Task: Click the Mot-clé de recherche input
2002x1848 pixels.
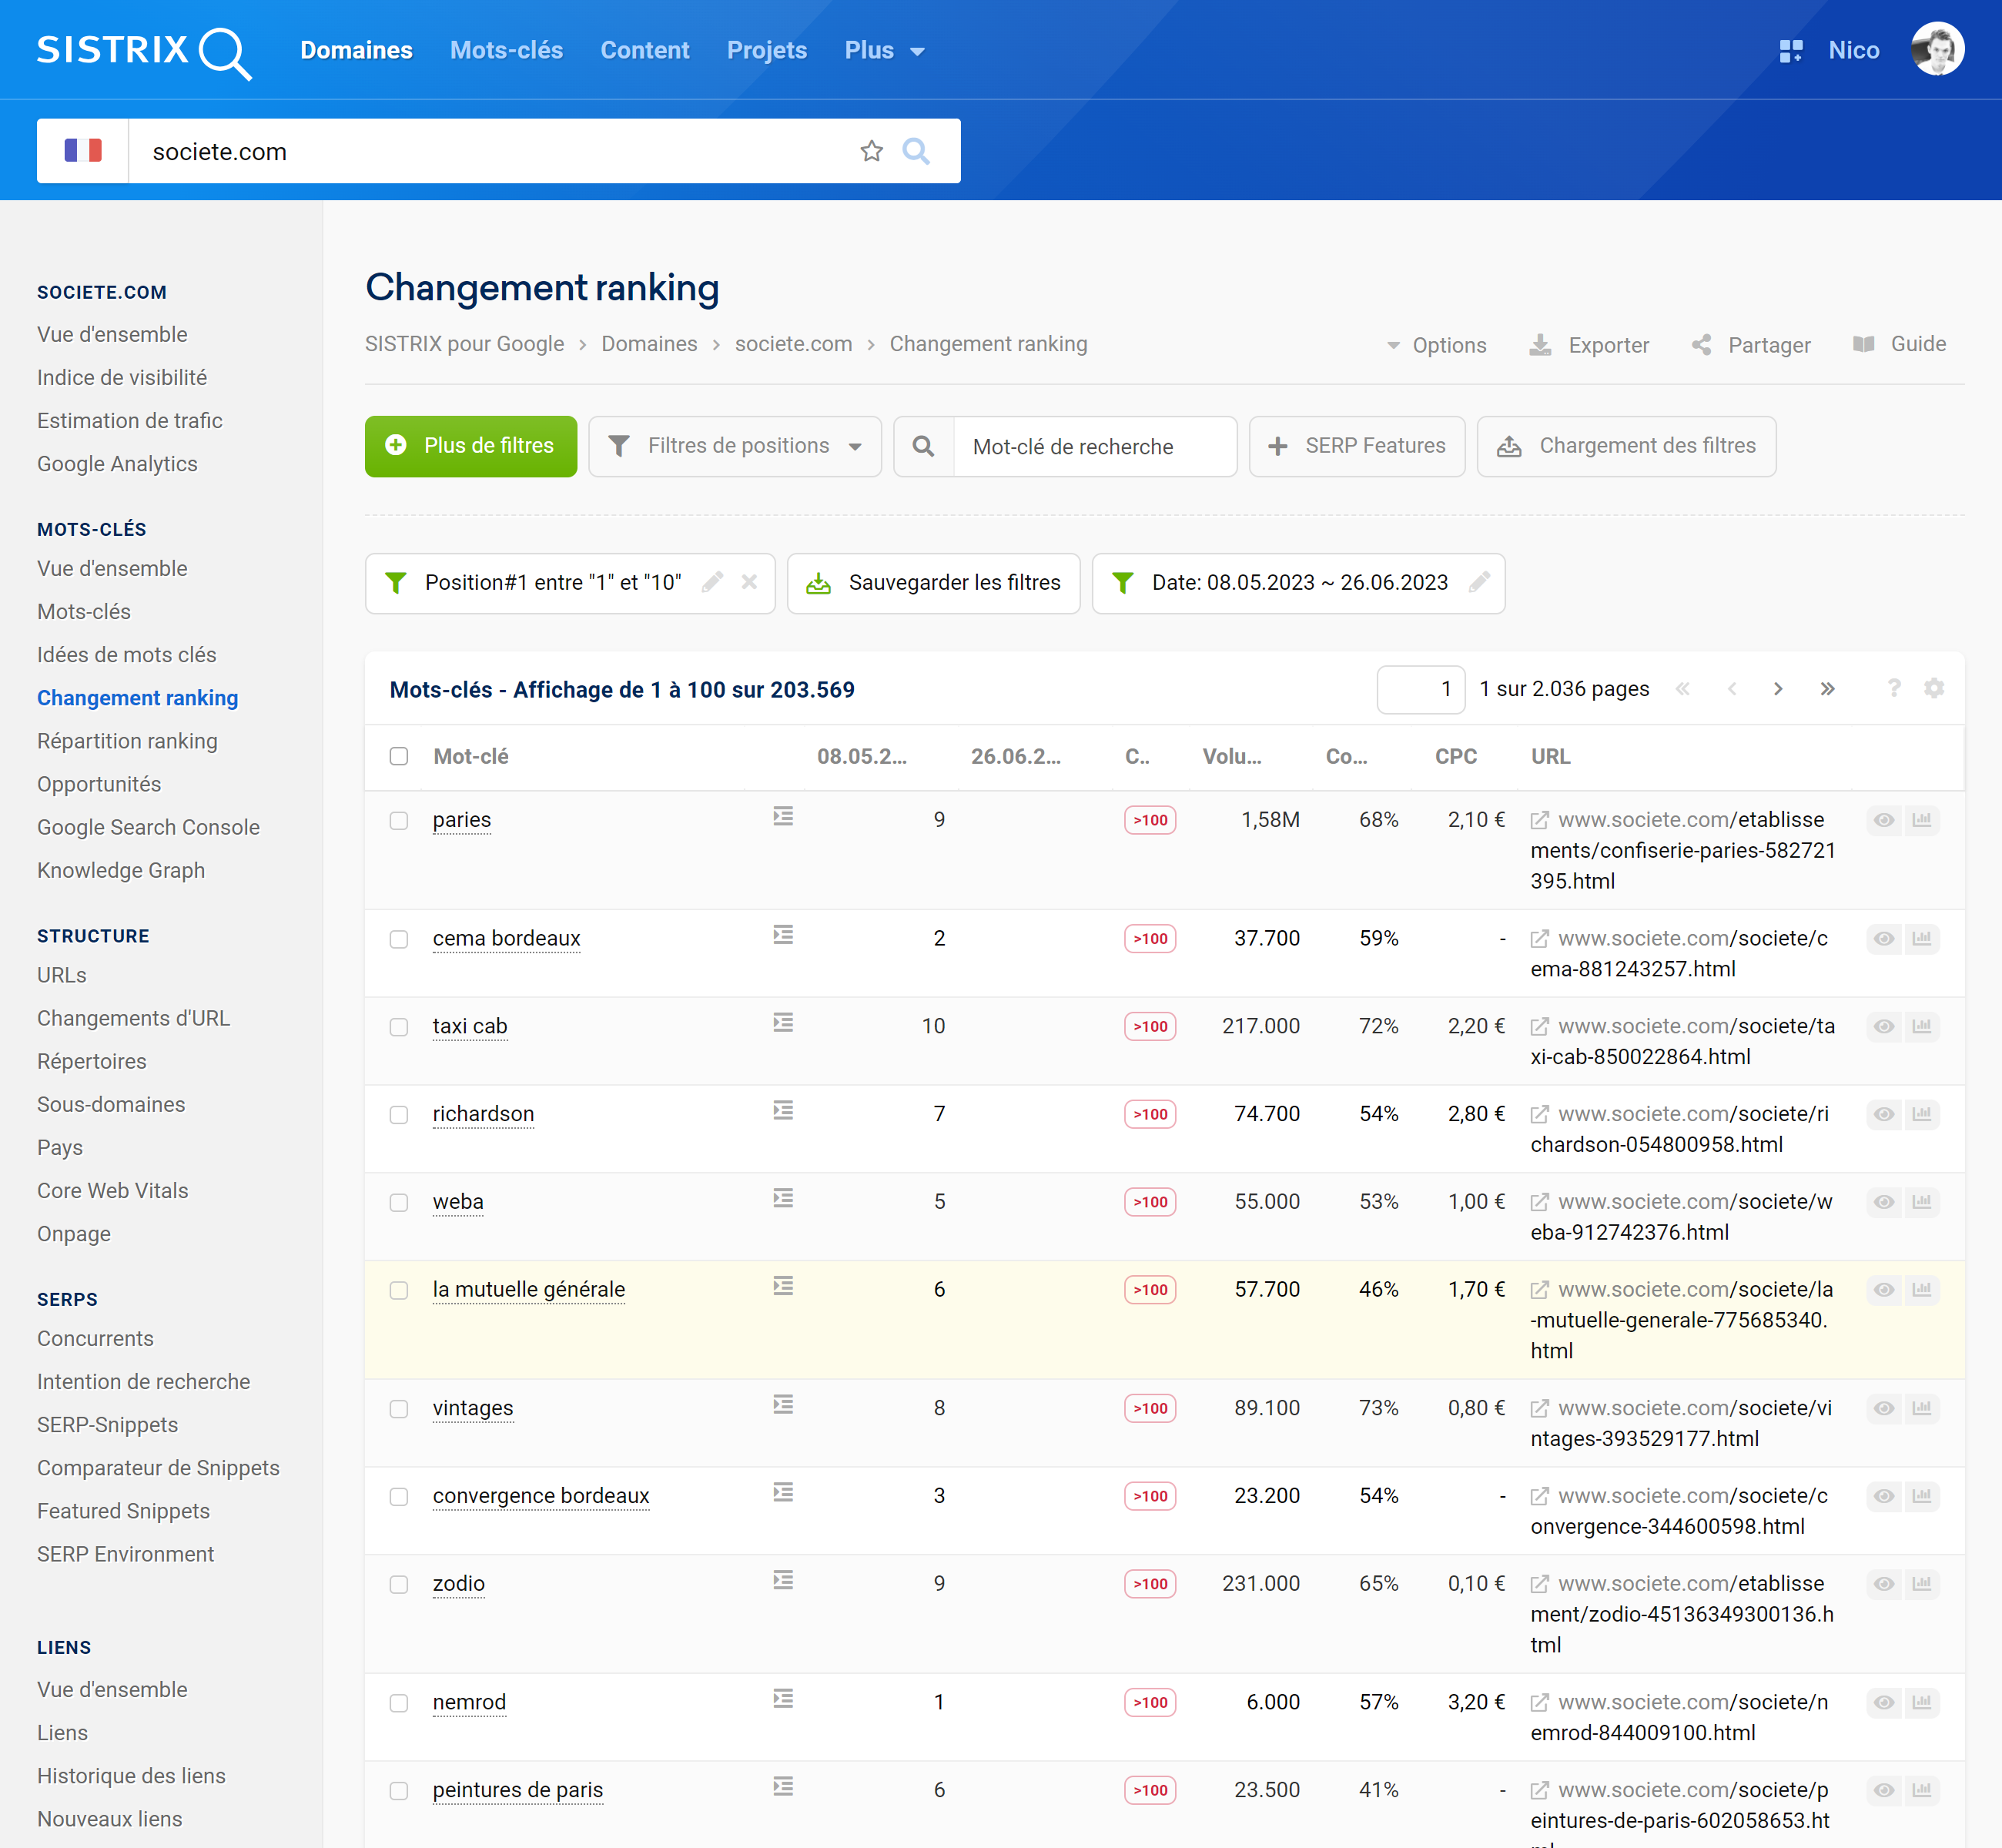Action: coord(1094,446)
